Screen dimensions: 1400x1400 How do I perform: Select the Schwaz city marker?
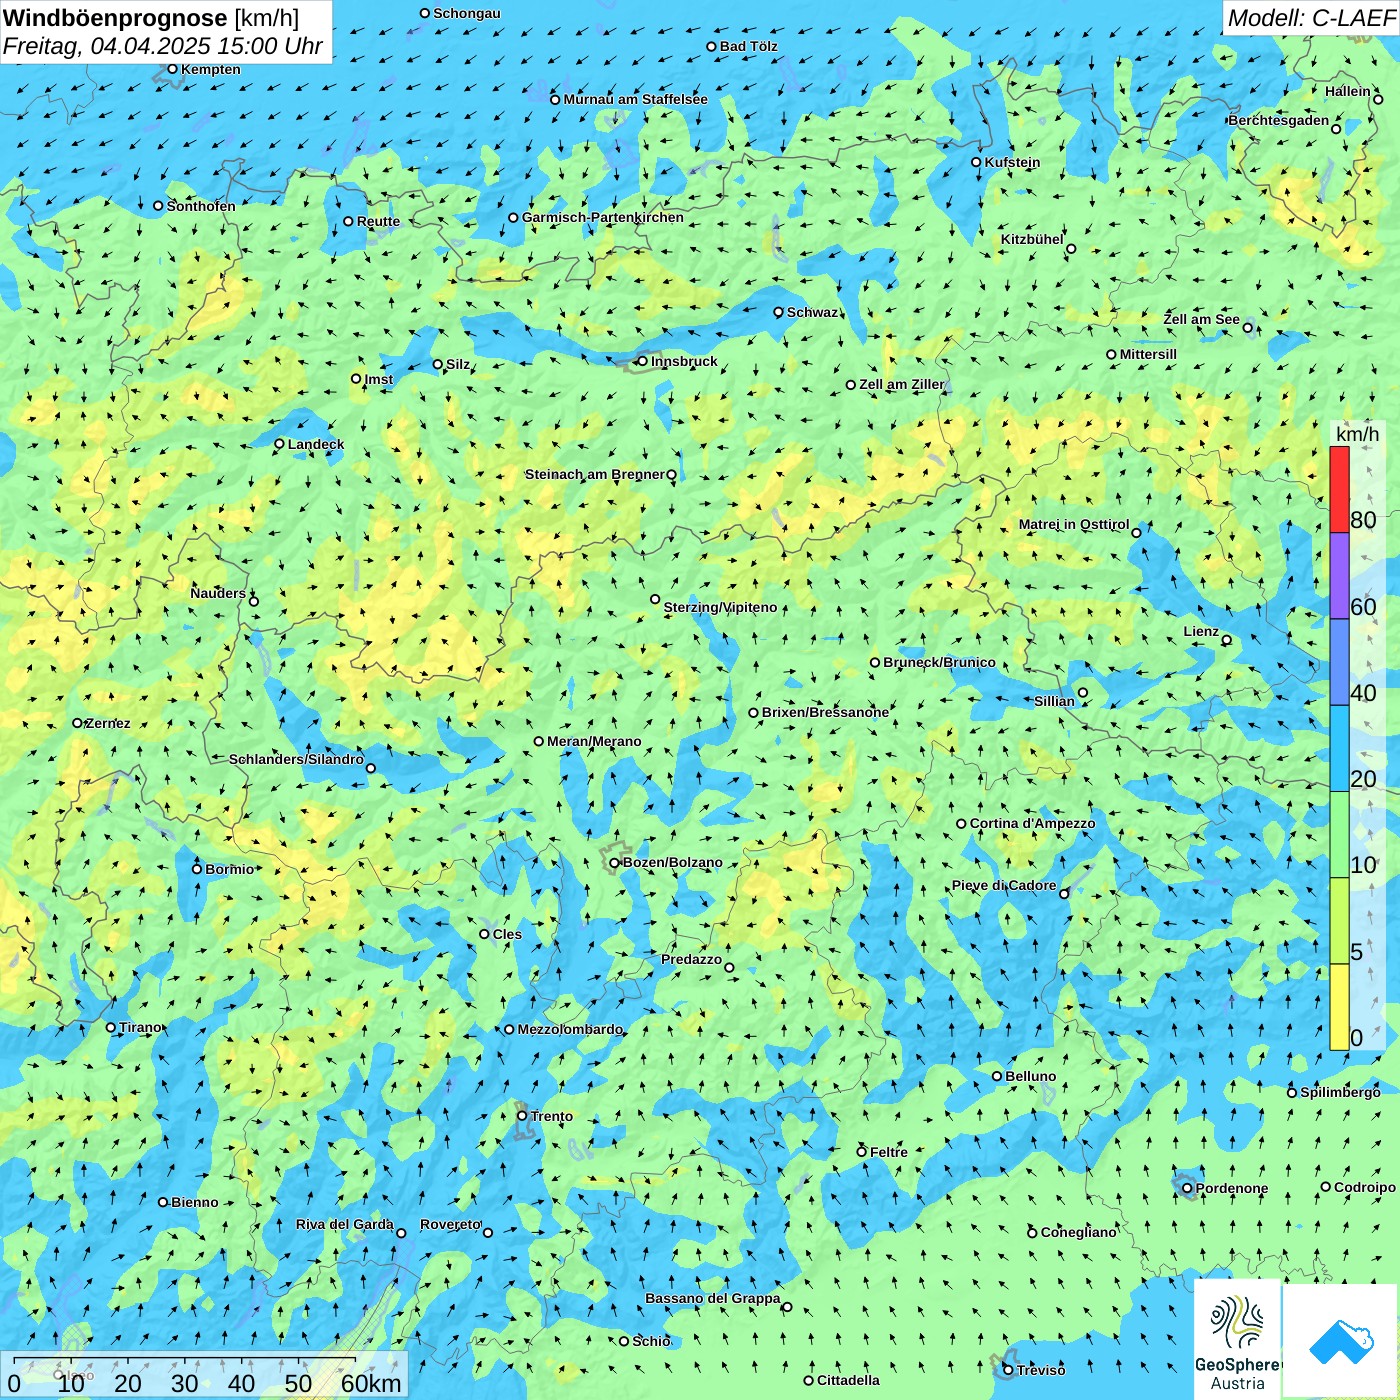[x=778, y=312]
